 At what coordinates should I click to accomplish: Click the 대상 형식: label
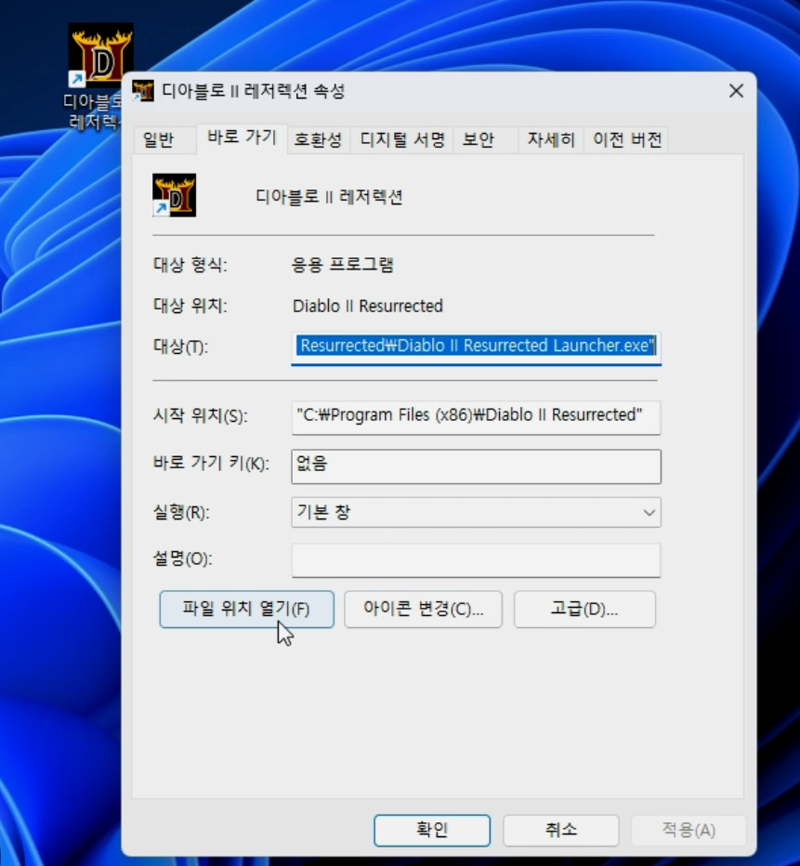(190, 265)
